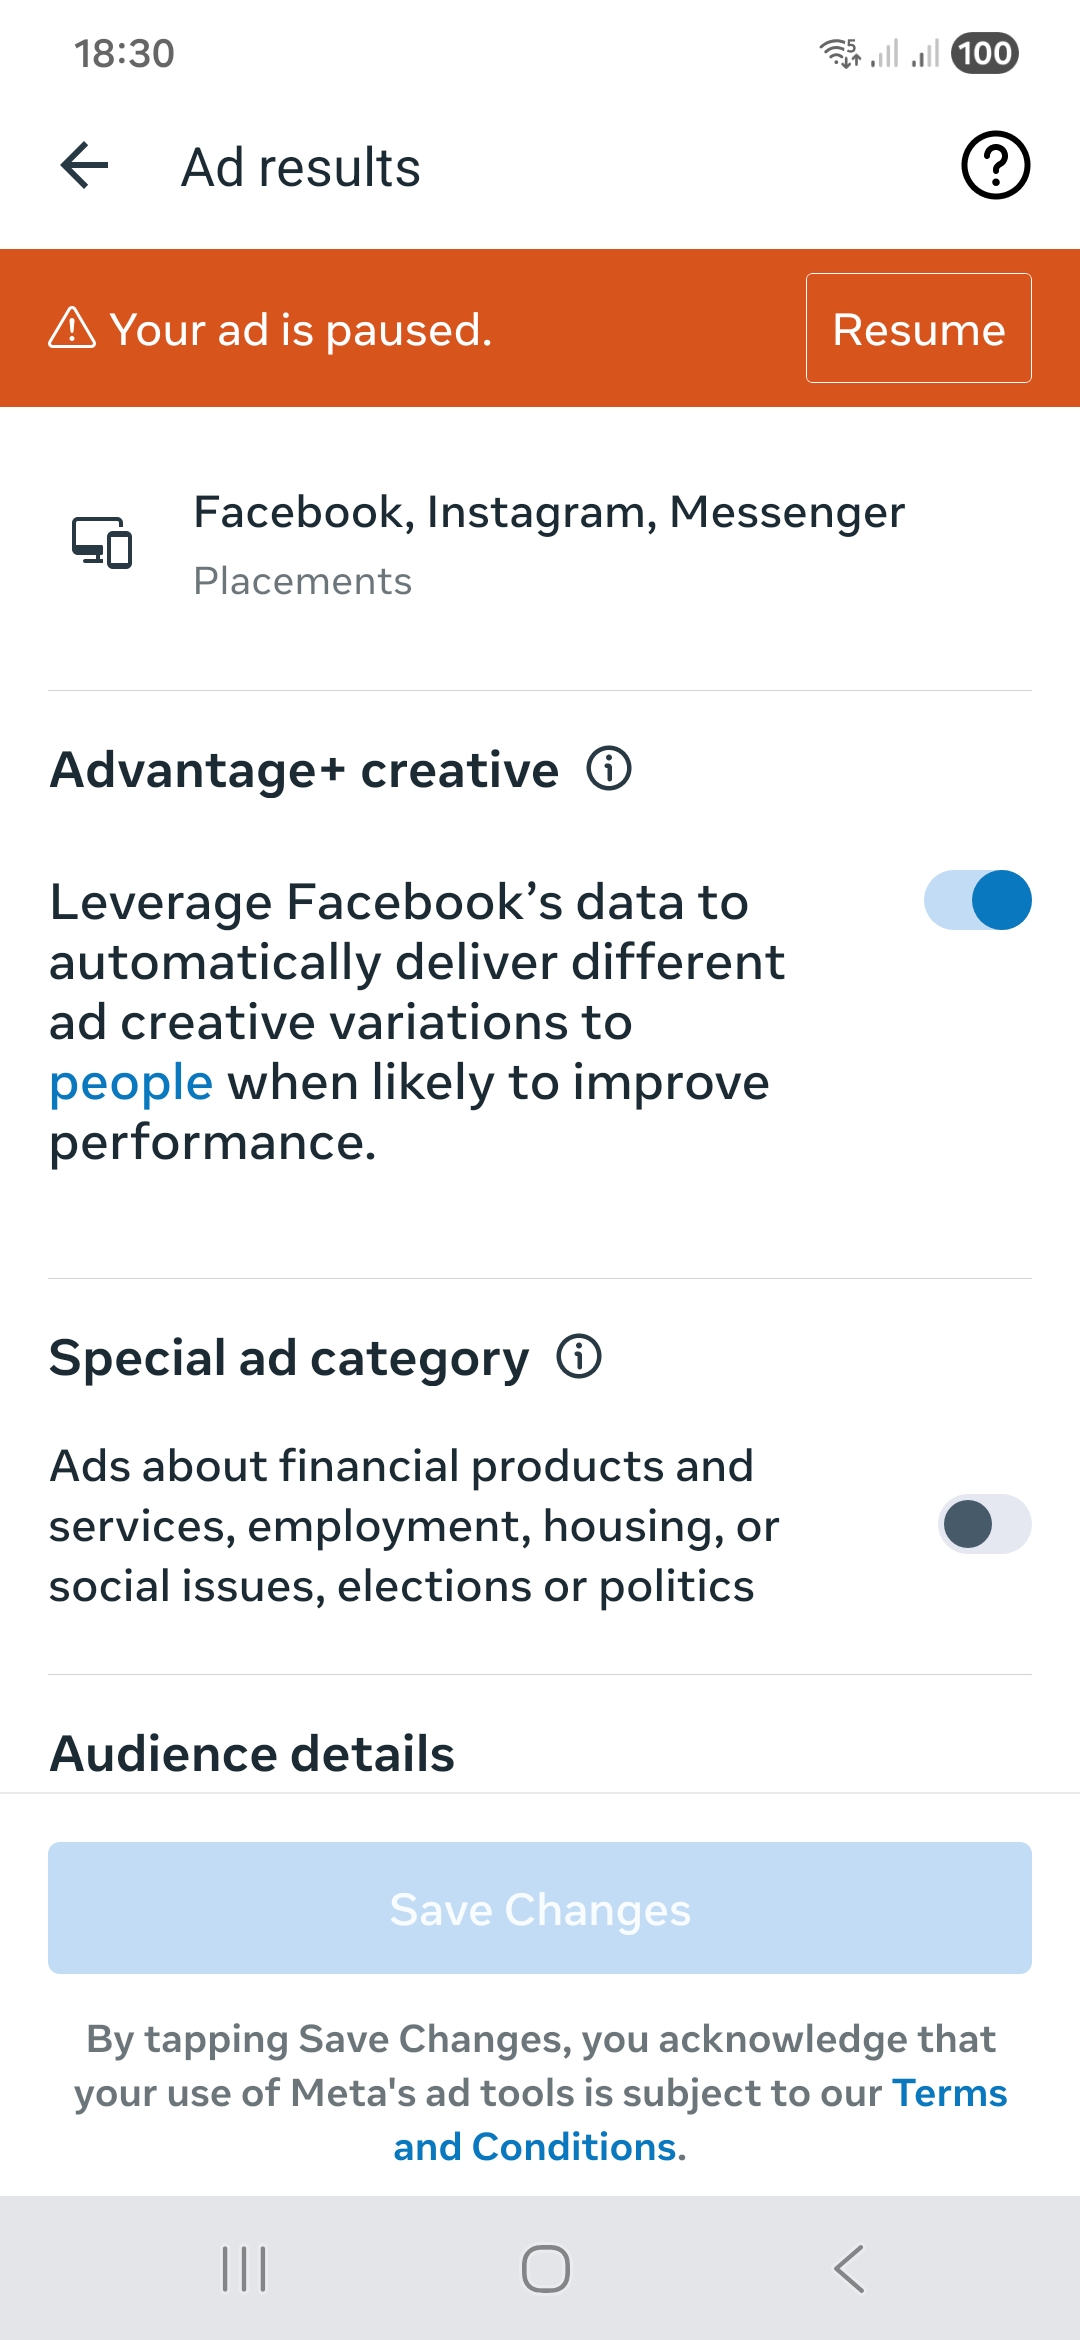1080x2340 pixels.
Task: Resume the paused ad
Action: [x=918, y=328]
